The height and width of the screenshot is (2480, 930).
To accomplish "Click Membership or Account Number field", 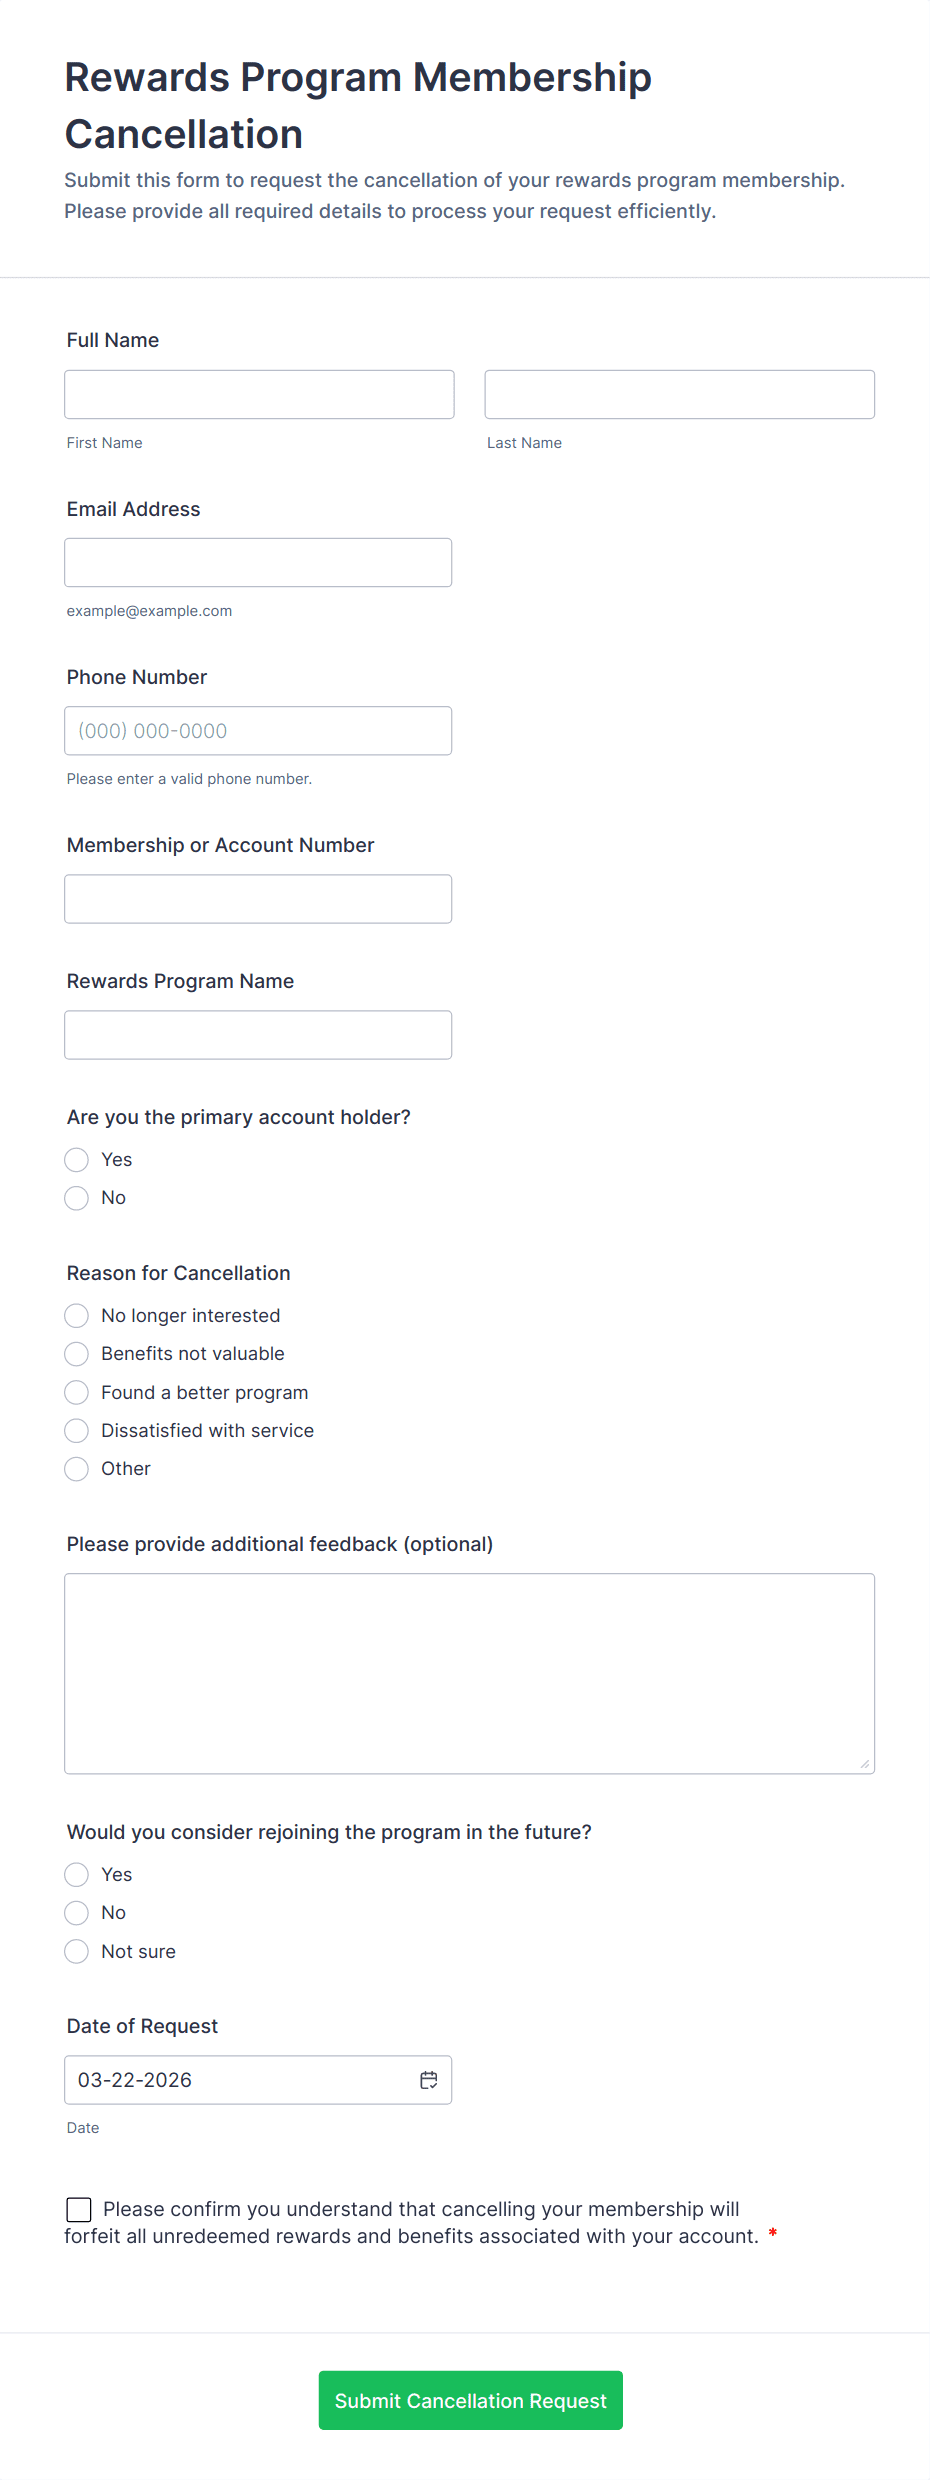I will (258, 899).
